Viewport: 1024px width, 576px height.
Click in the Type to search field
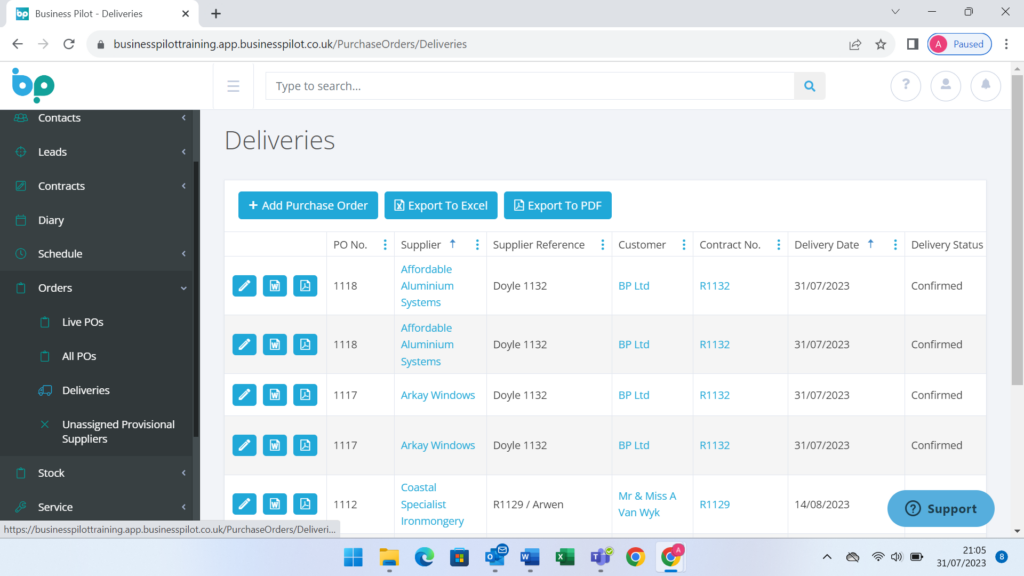[530, 86]
